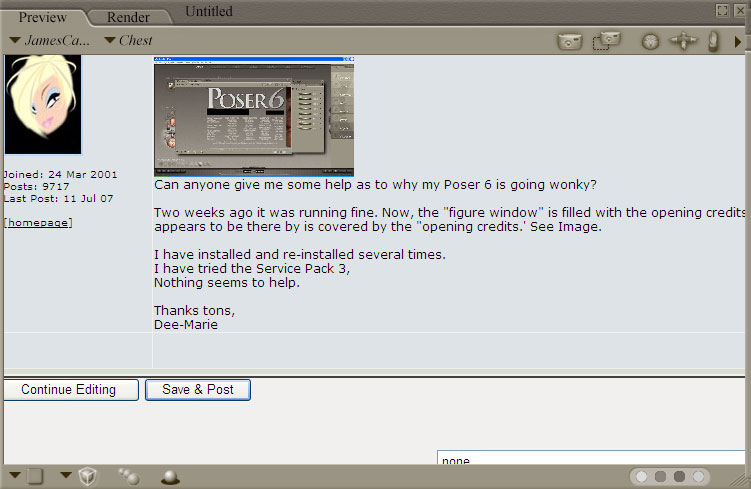This screenshot has height=489, width=751.
Task: Click 'I have tried the Service Pack 3,' line
Action: click(x=252, y=269)
